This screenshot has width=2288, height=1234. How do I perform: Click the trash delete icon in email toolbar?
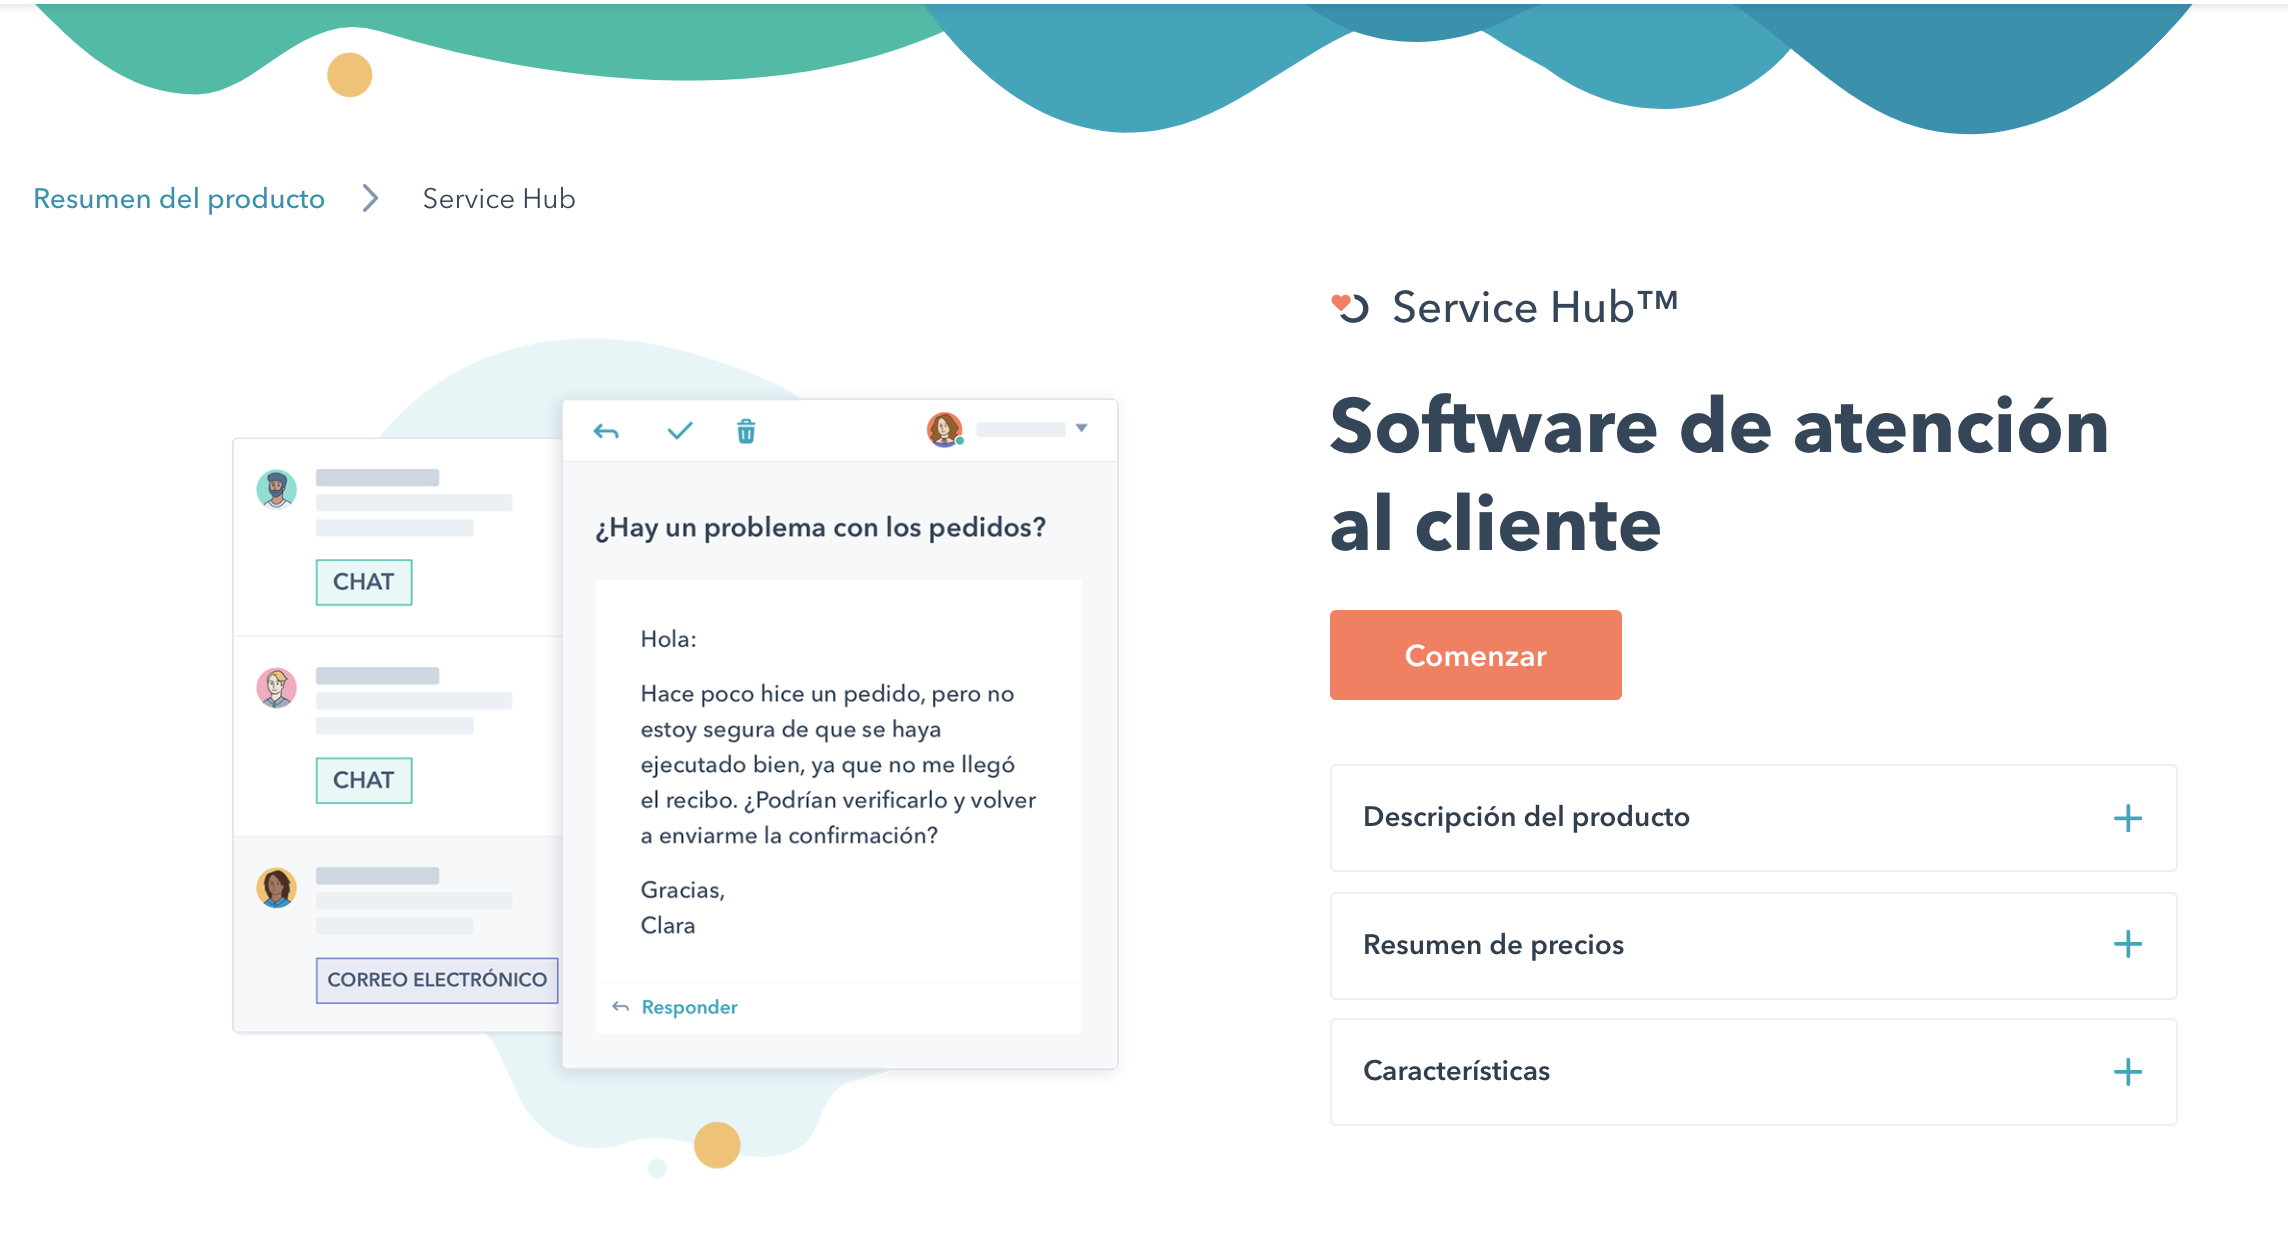pos(746,431)
